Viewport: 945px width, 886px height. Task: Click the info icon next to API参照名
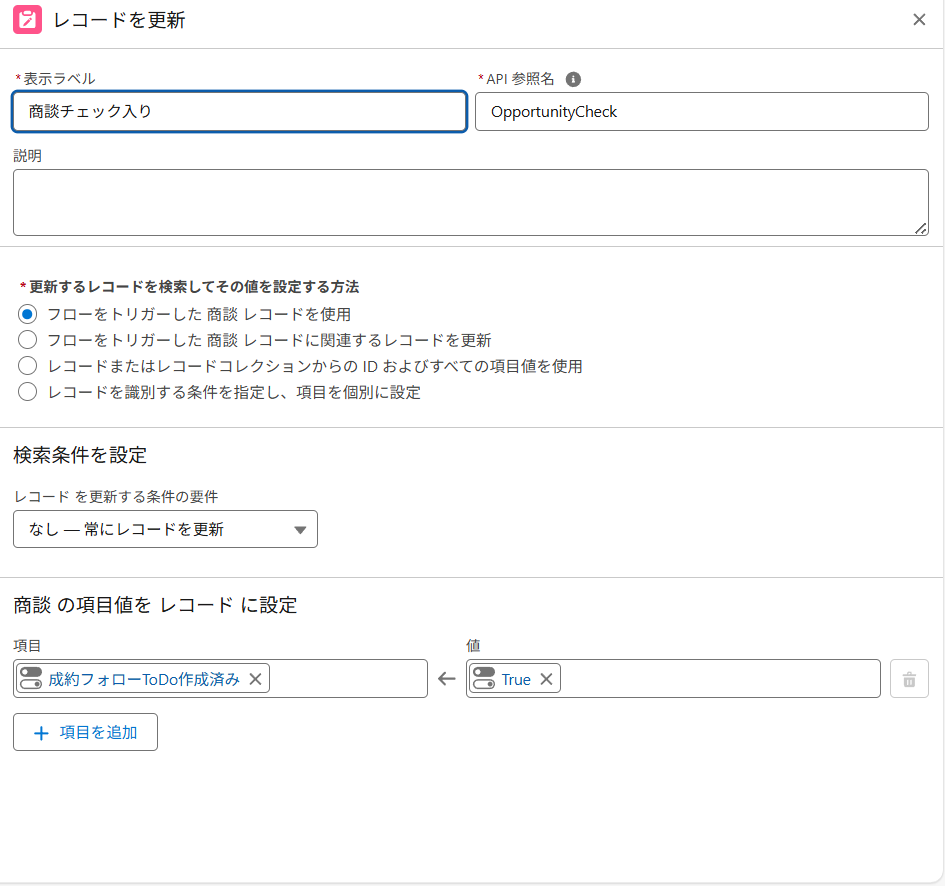tap(572, 79)
